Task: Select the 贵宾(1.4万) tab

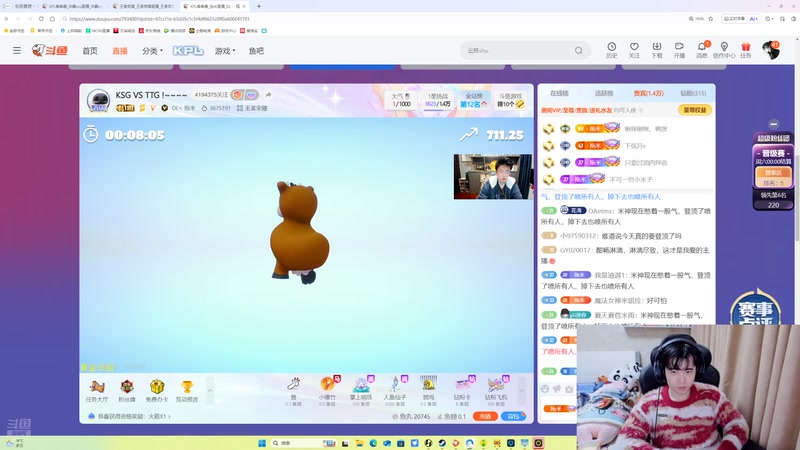Action: pos(648,93)
